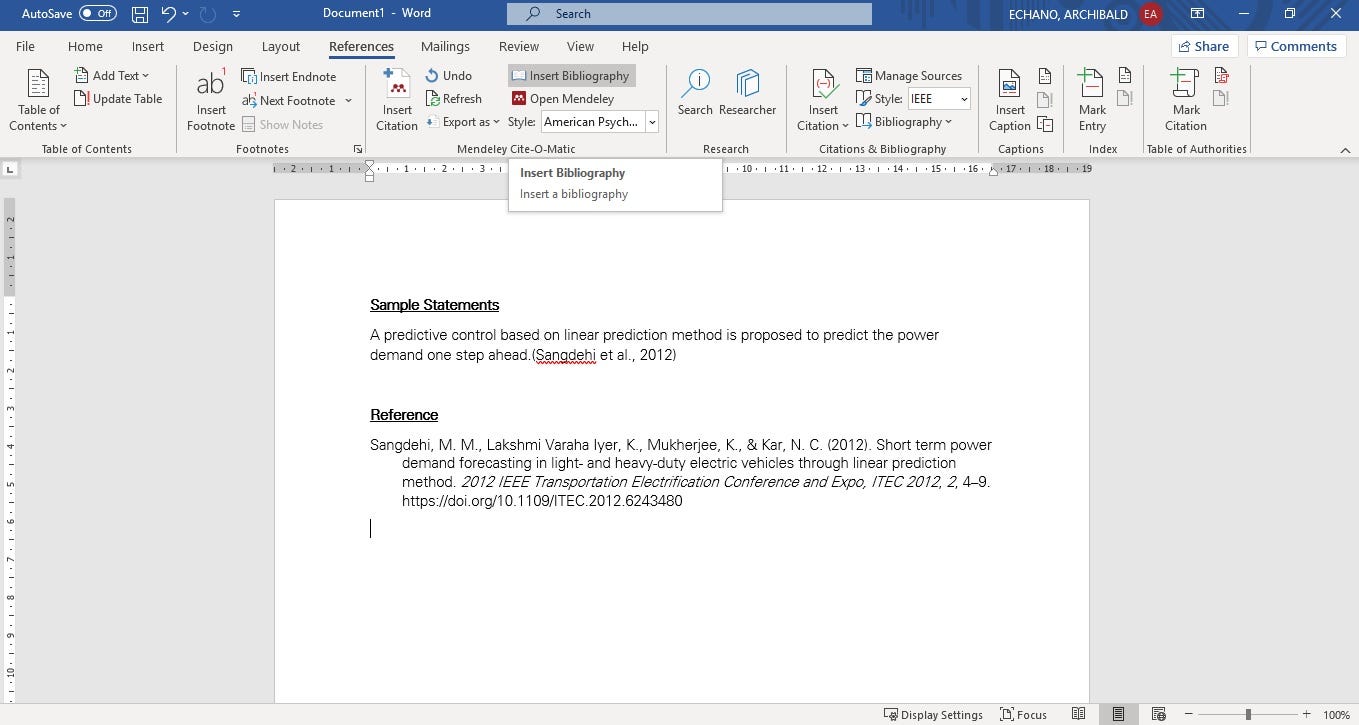The height and width of the screenshot is (725, 1359).
Task: Click the 100% zoom level
Action: point(1337,715)
